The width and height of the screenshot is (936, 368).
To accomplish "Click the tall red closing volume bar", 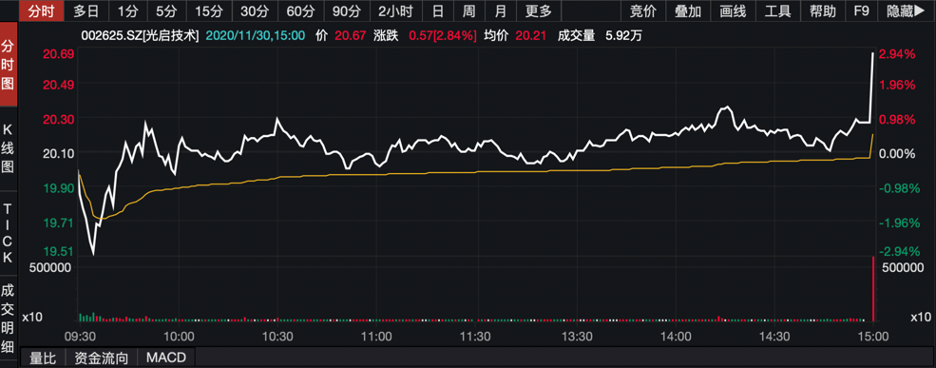I will pyautogui.click(x=873, y=289).
